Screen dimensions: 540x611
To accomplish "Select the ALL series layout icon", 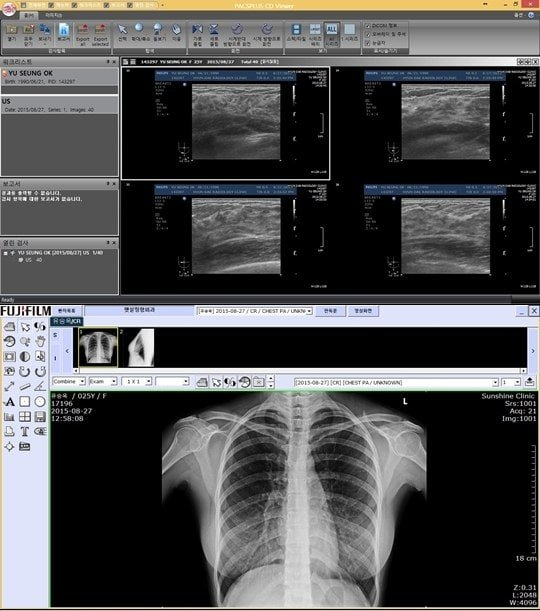I will click(332, 34).
